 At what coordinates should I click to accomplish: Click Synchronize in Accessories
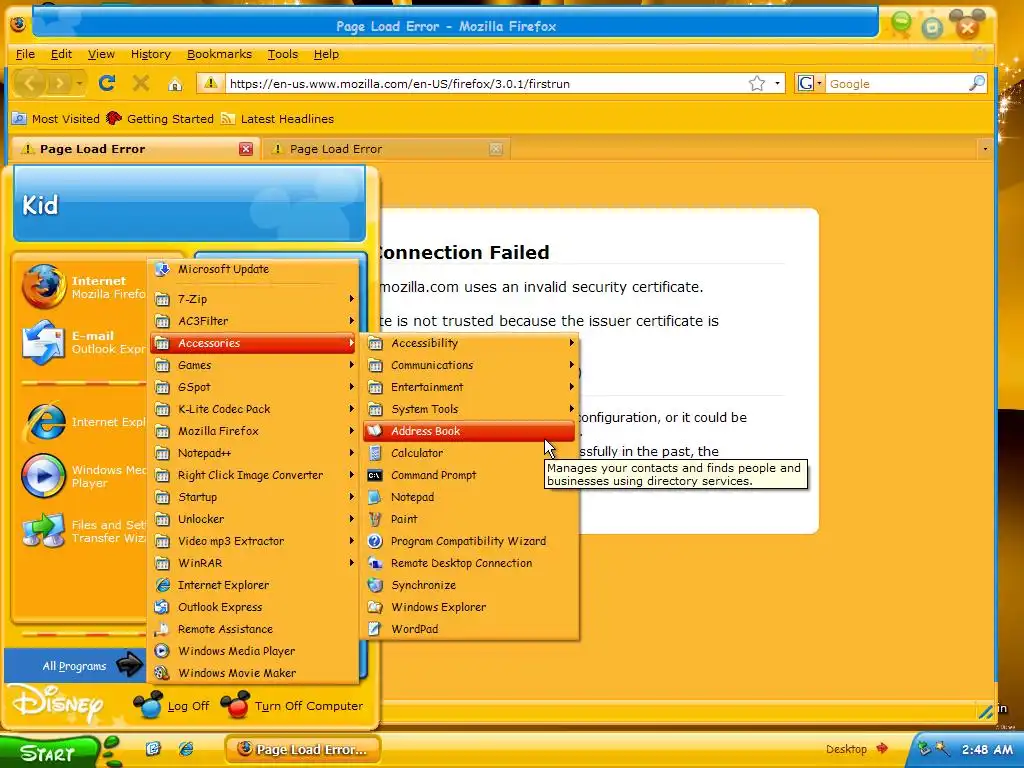pos(469,585)
